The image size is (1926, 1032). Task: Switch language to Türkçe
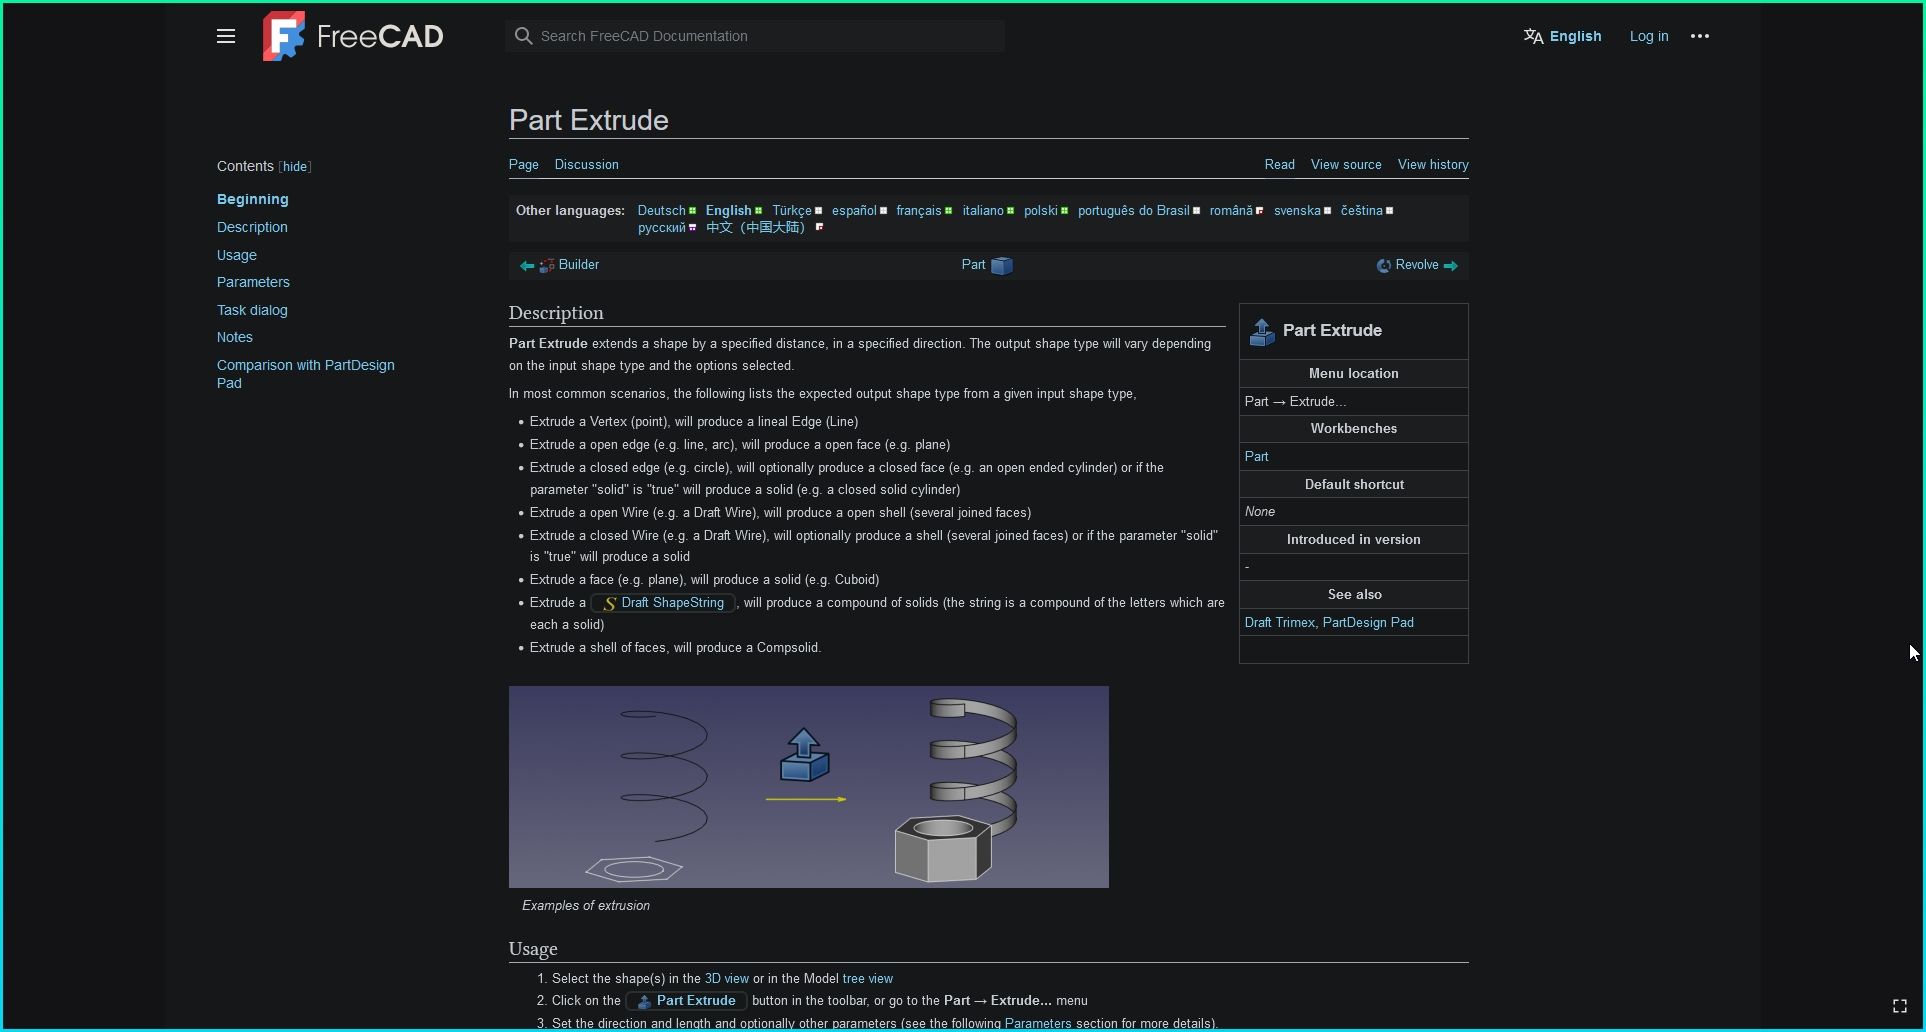click(792, 211)
